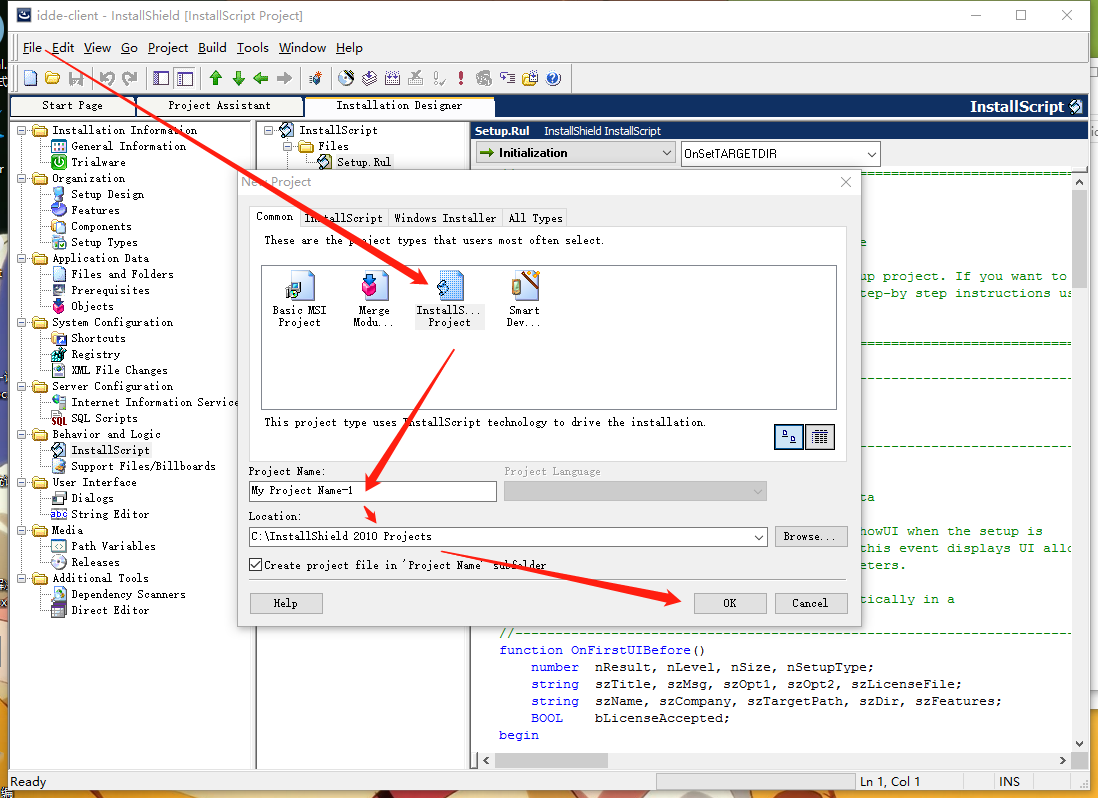This screenshot has height=798, width=1098.
Task: Click the red exclamation mark toolbar icon
Action: (x=461, y=78)
